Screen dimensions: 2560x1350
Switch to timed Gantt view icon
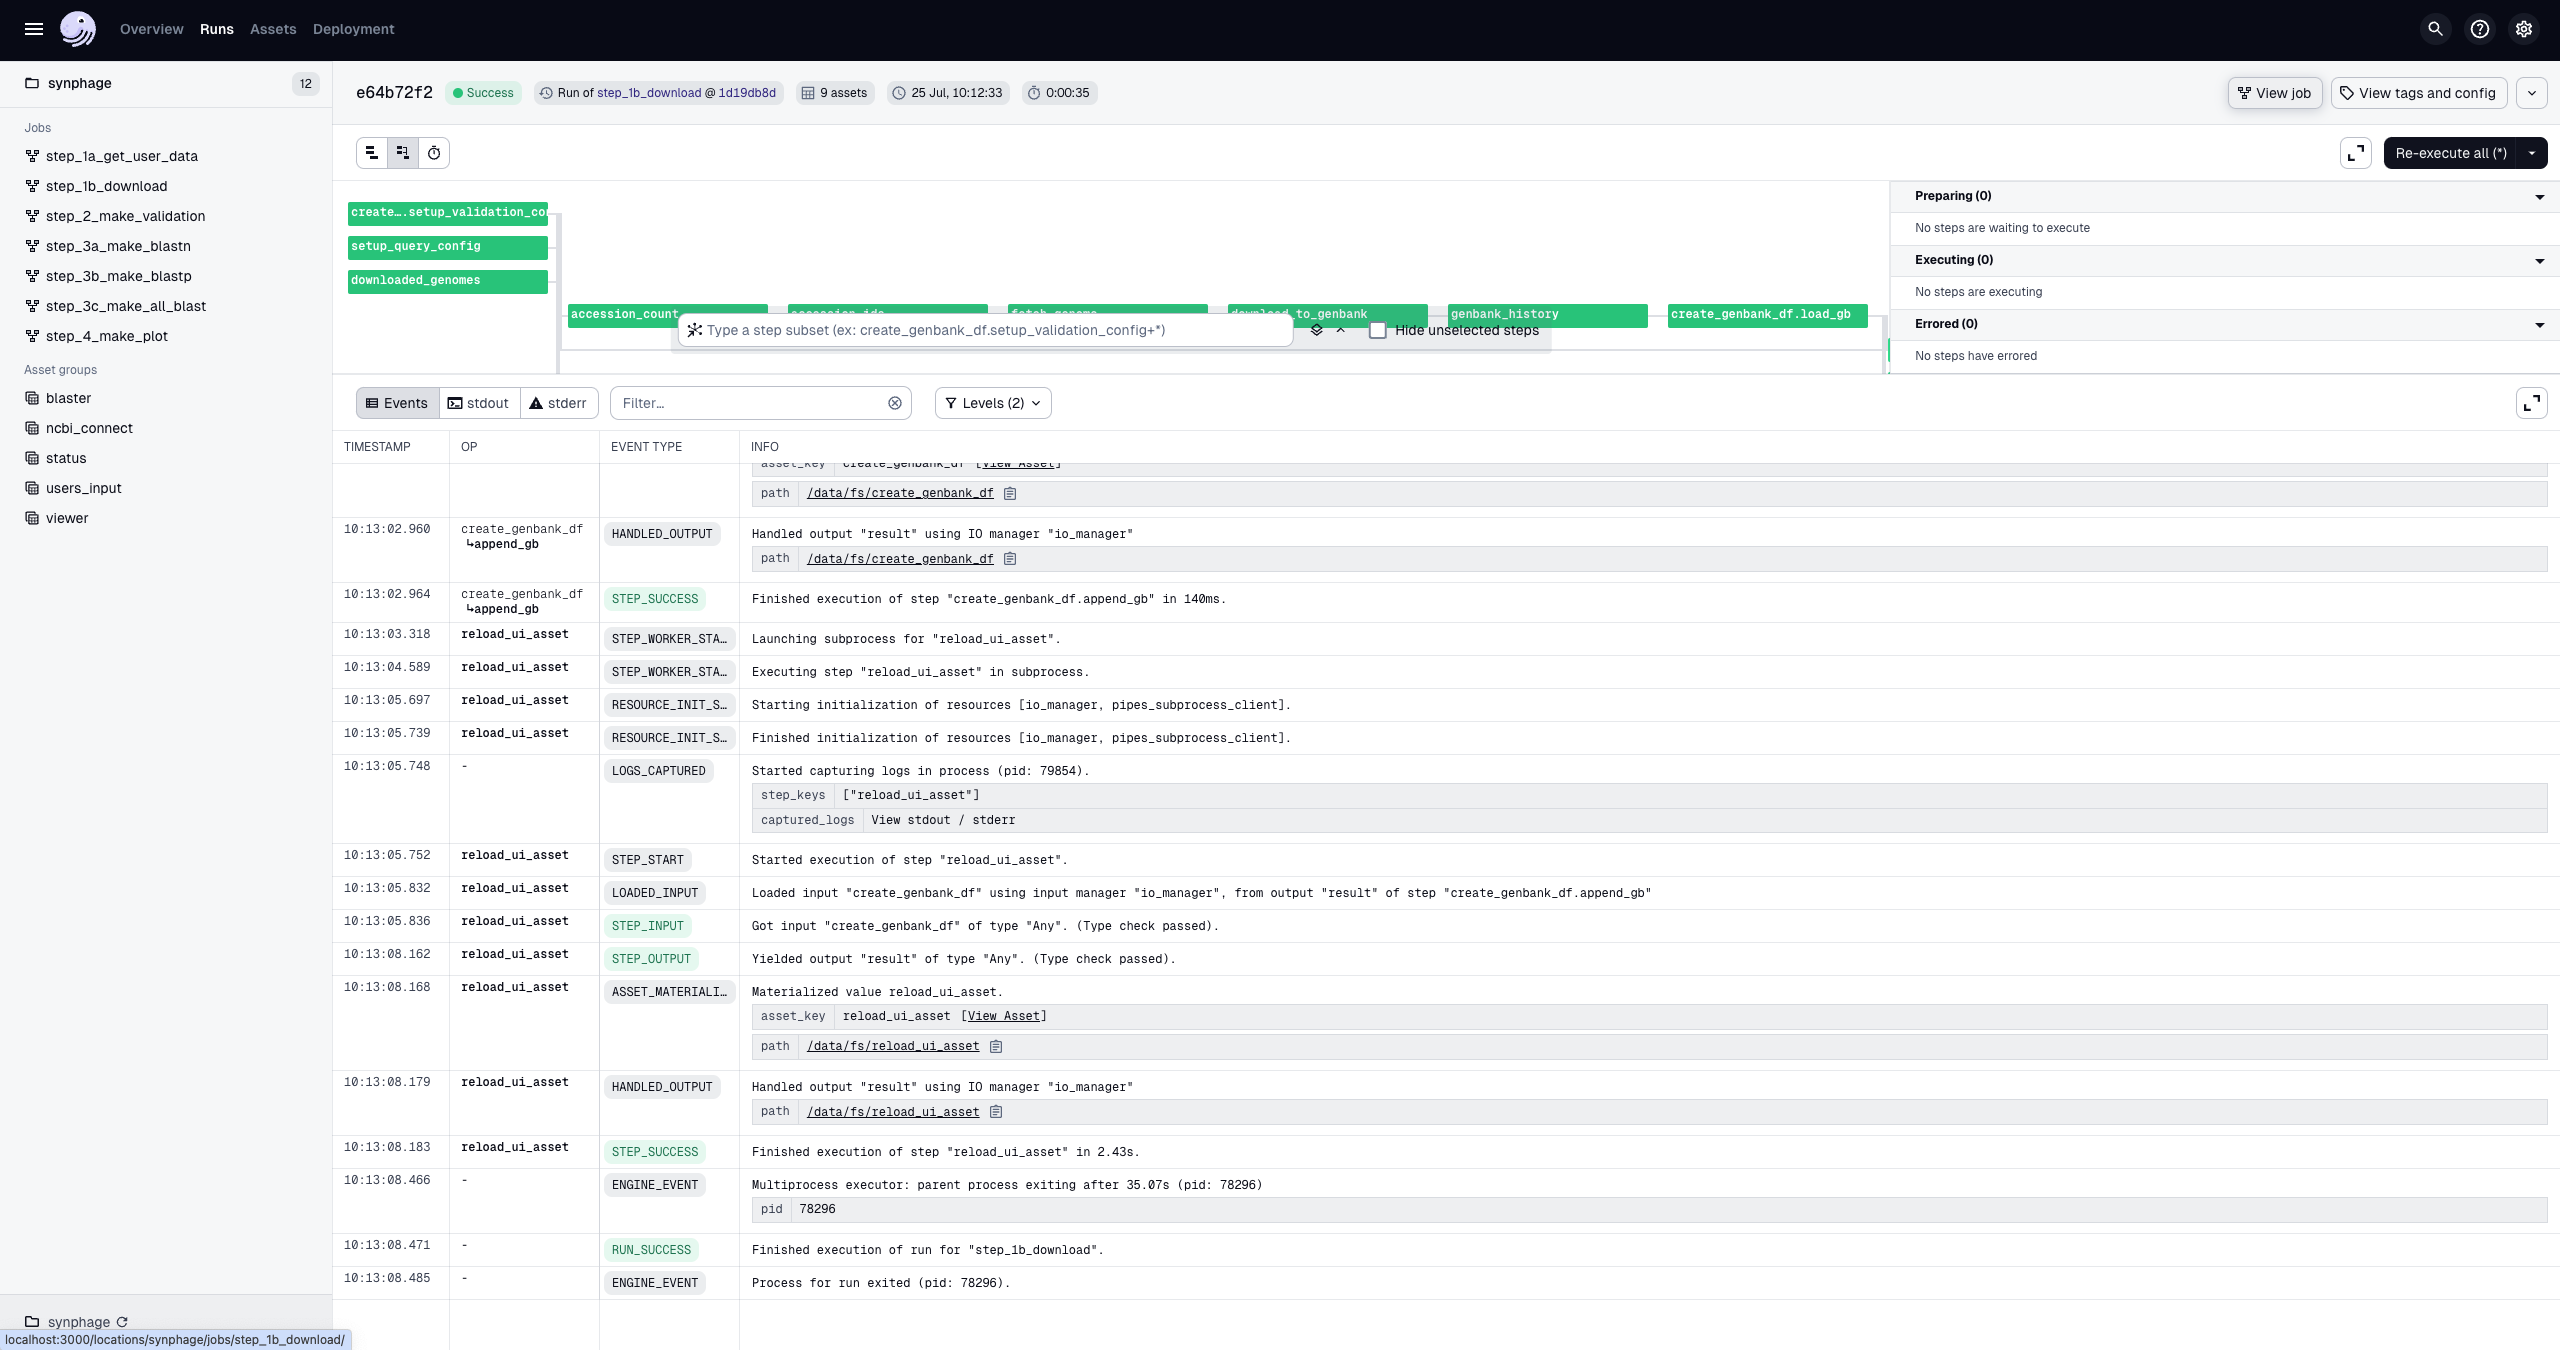434,153
